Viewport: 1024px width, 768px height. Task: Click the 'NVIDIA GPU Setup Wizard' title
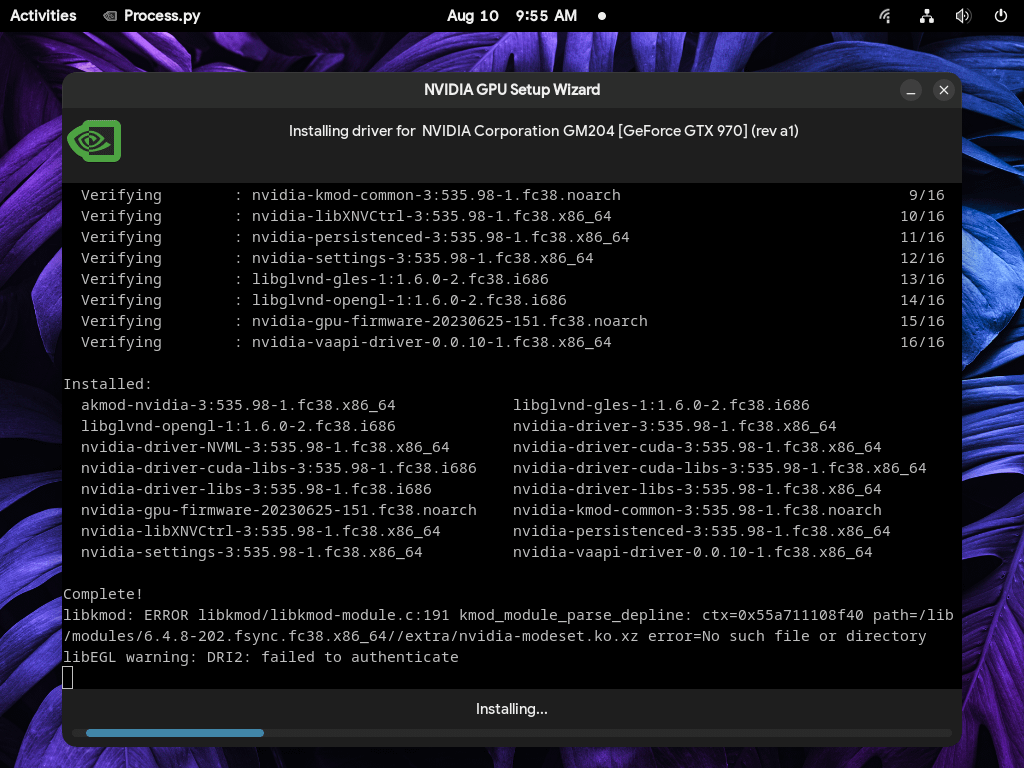pos(511,90)
